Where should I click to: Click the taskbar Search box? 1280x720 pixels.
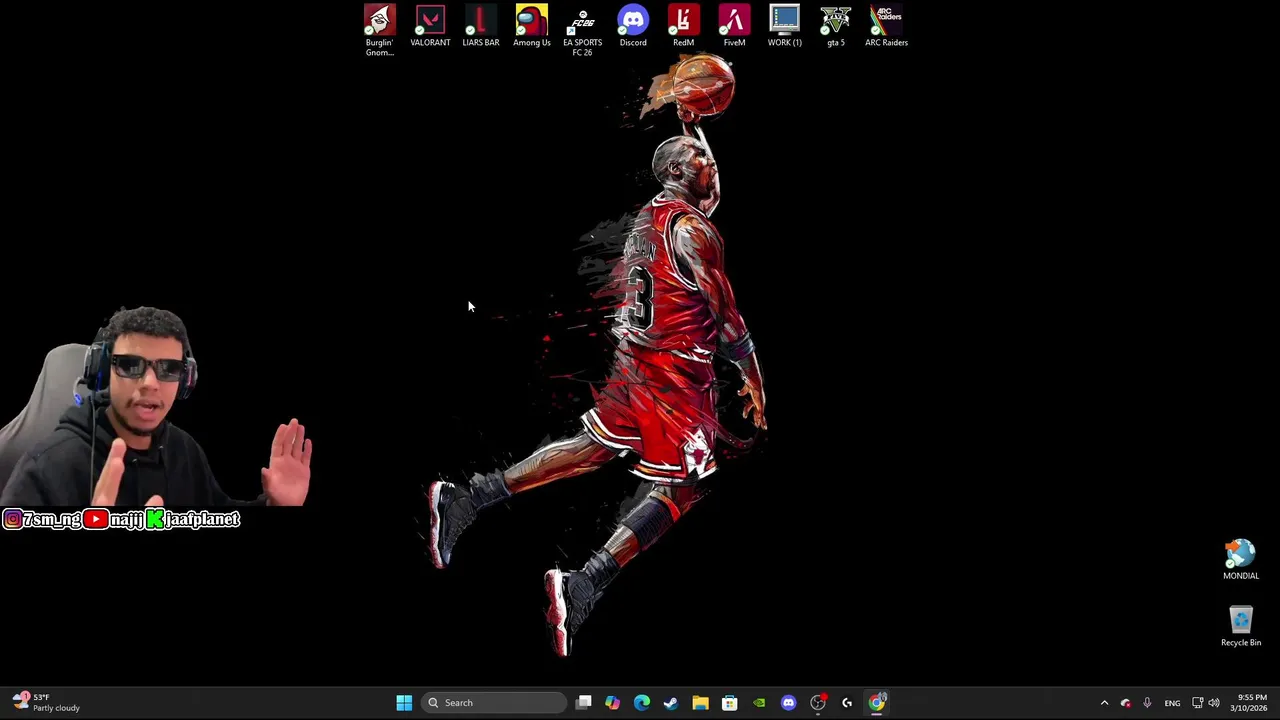coord(494,703)
